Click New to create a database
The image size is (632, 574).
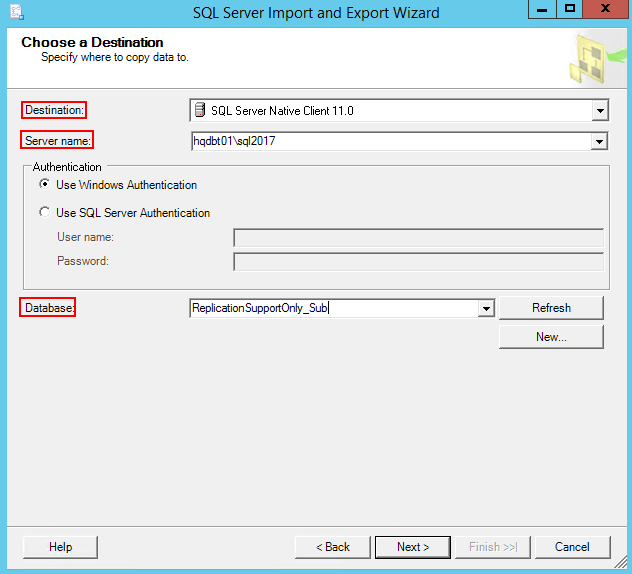(x=551, y=337)
